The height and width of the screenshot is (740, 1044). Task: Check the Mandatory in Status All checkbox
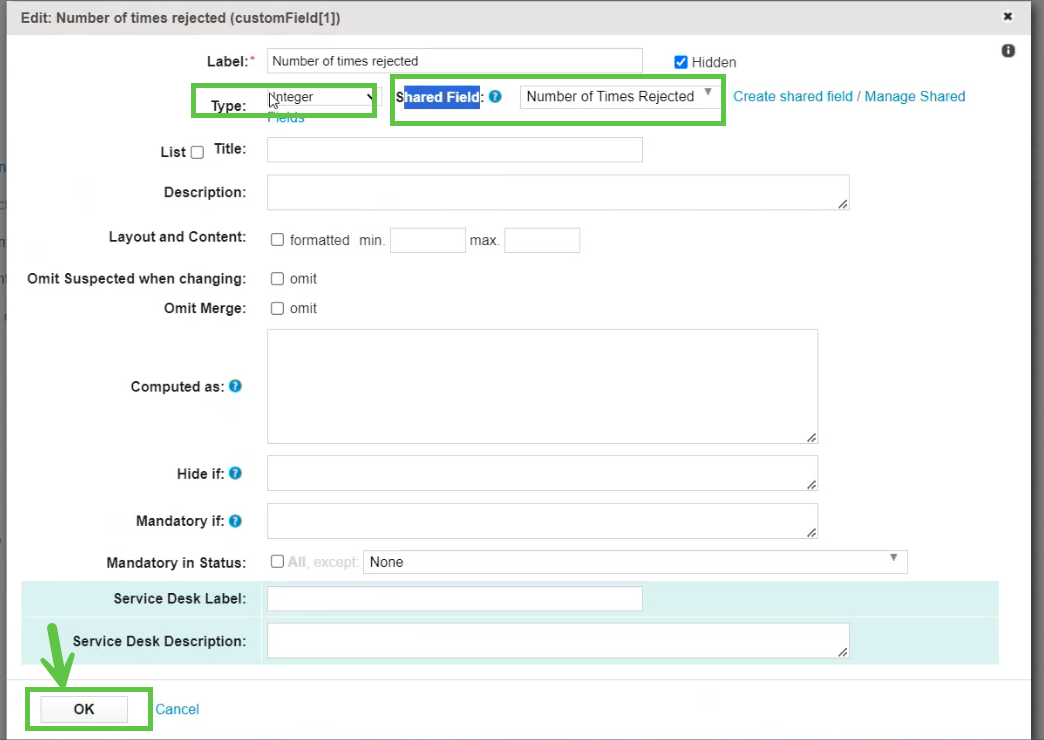tap(278, 562)
